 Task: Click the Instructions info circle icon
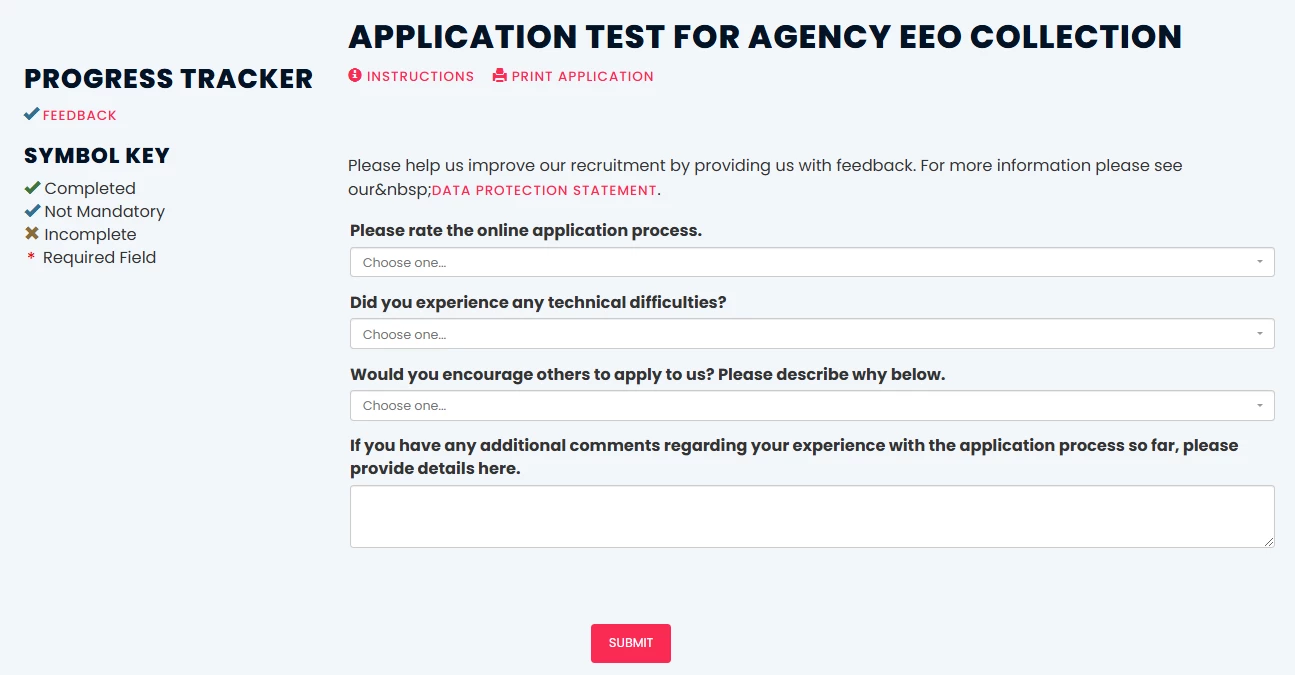[355, 76]
